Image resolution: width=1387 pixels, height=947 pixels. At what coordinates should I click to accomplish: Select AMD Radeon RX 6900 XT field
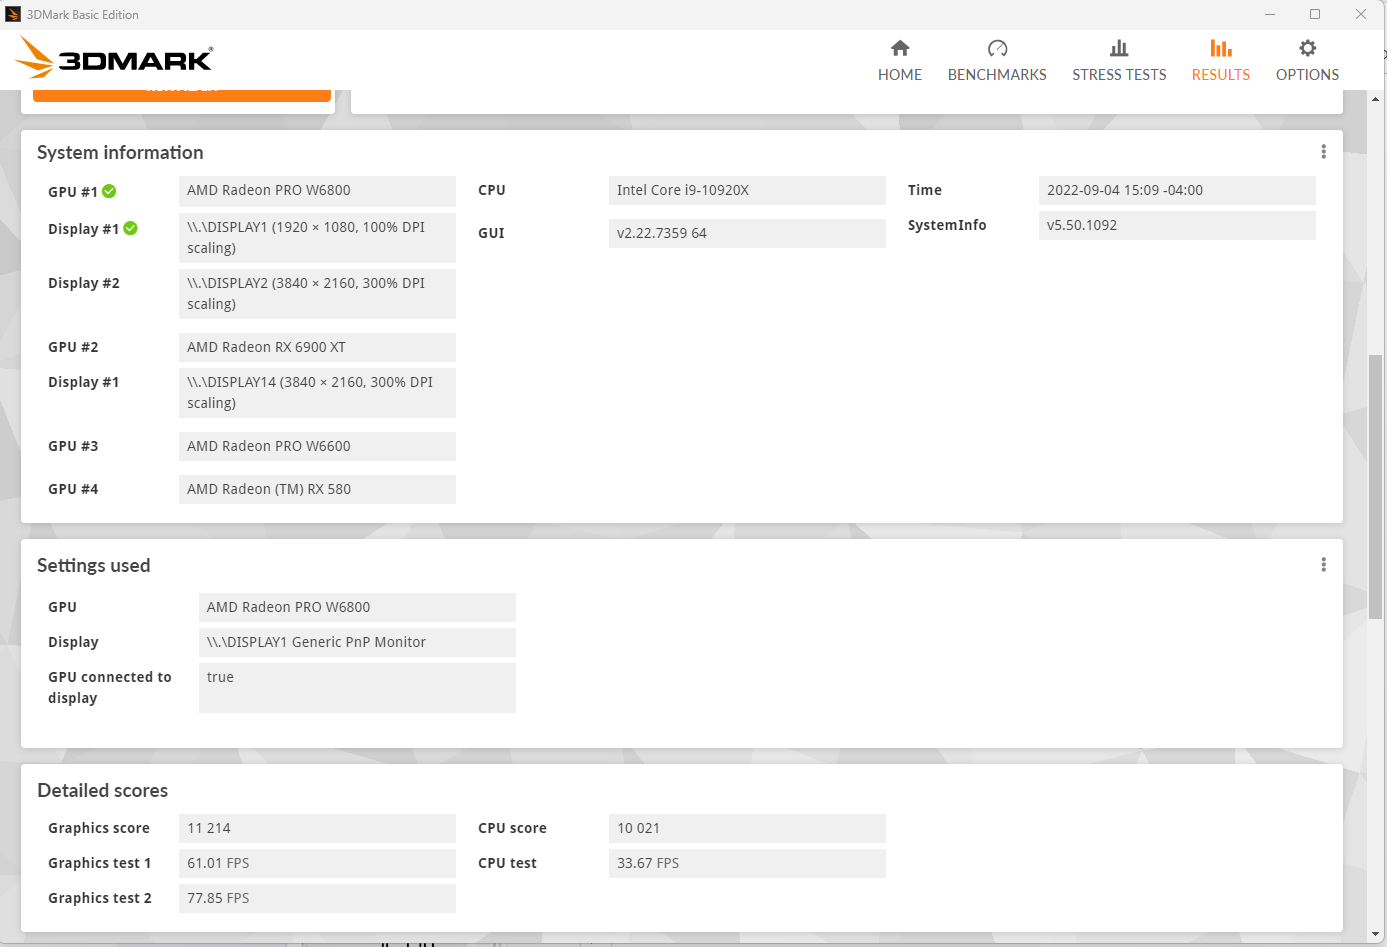(x=317, y=347)
